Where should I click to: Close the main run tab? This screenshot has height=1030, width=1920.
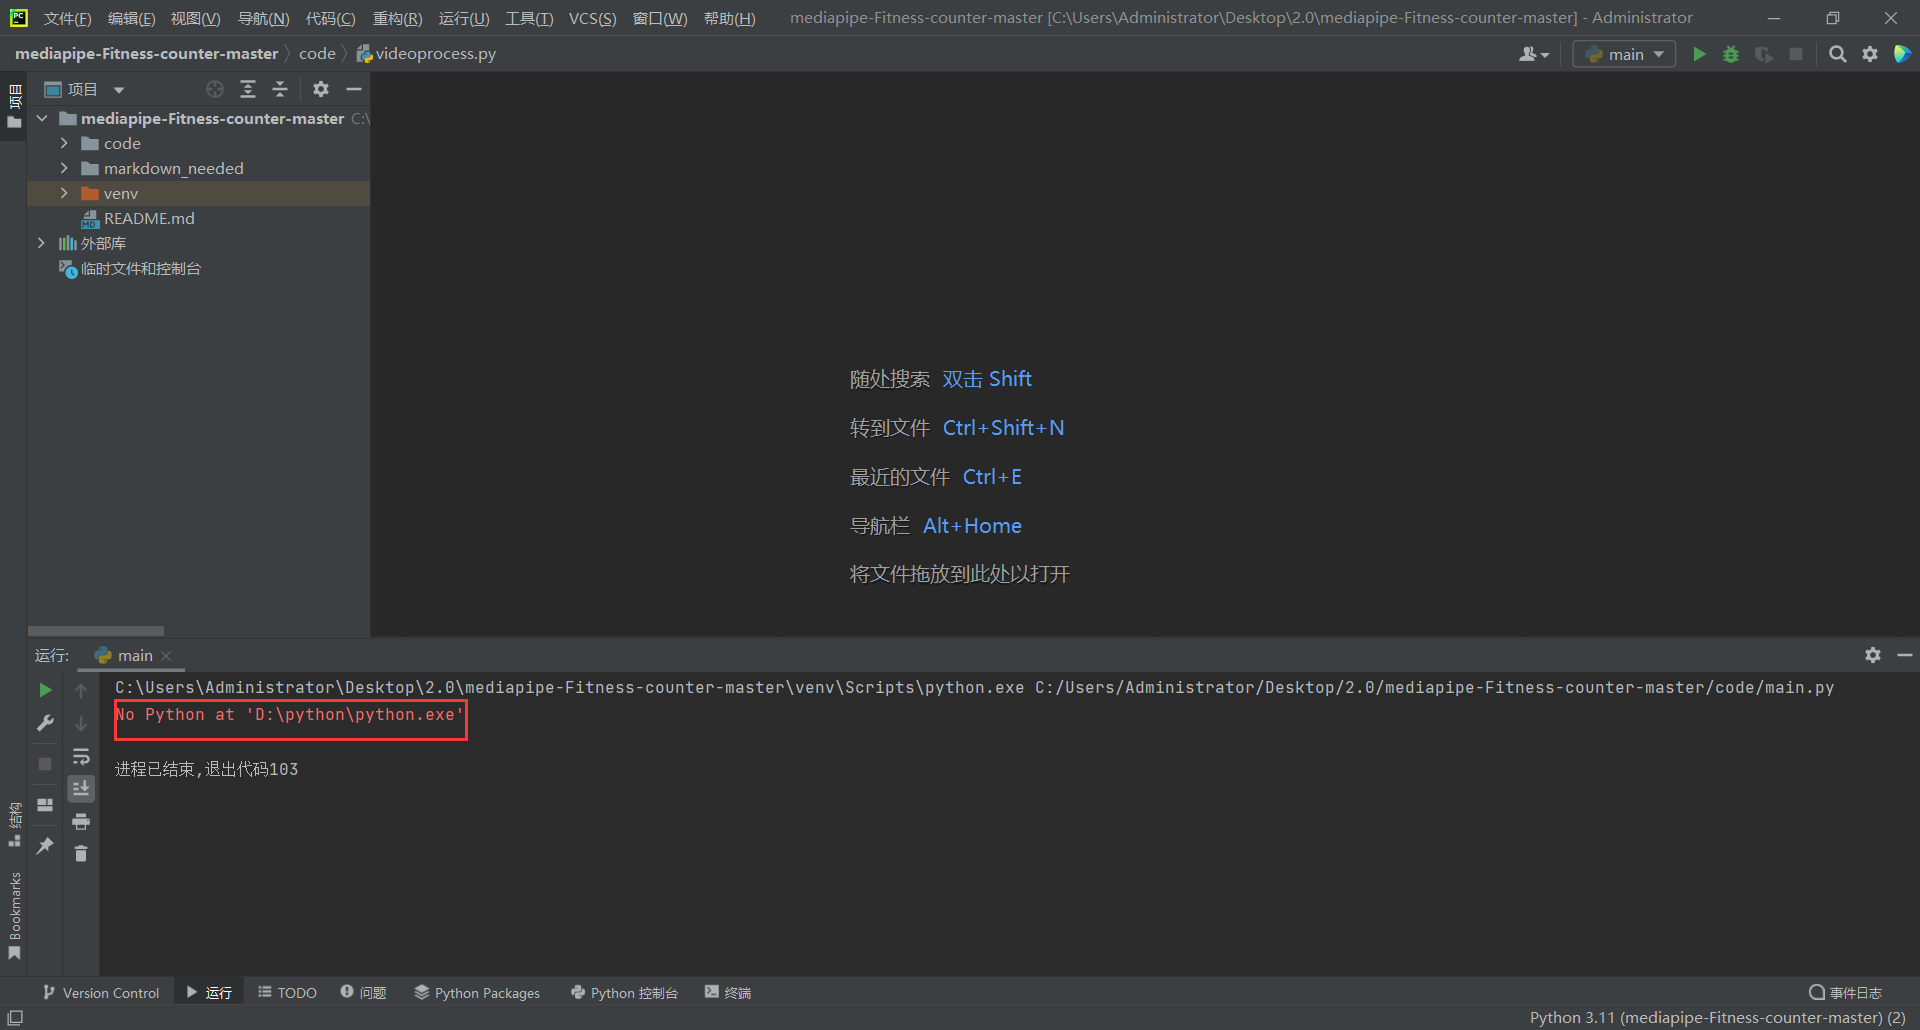[166, 656]
